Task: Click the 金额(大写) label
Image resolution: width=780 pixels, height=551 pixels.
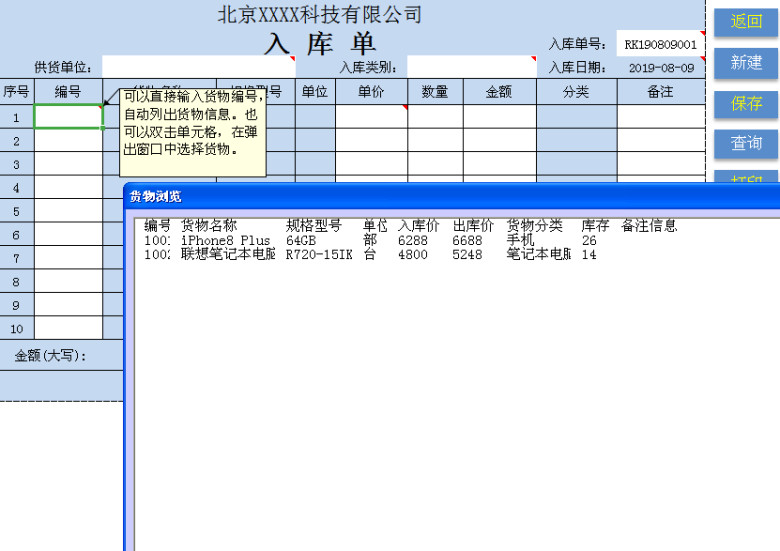Action: point(50,356)
